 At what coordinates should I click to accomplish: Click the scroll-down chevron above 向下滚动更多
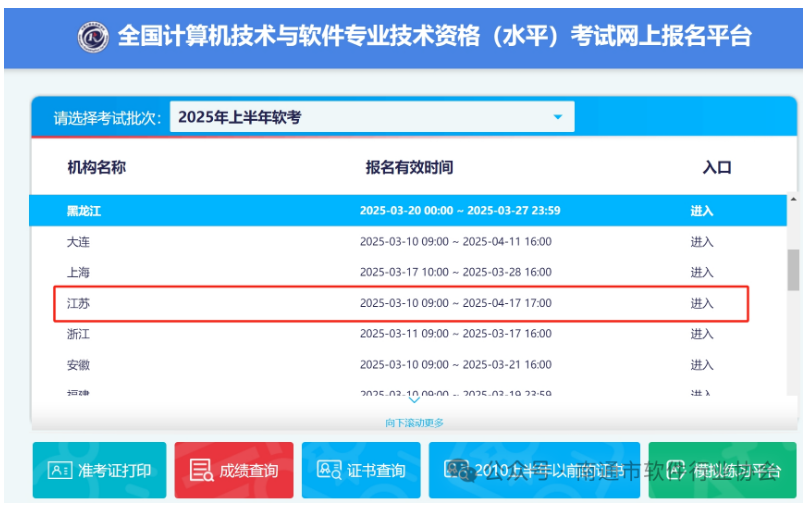(414, 401)
